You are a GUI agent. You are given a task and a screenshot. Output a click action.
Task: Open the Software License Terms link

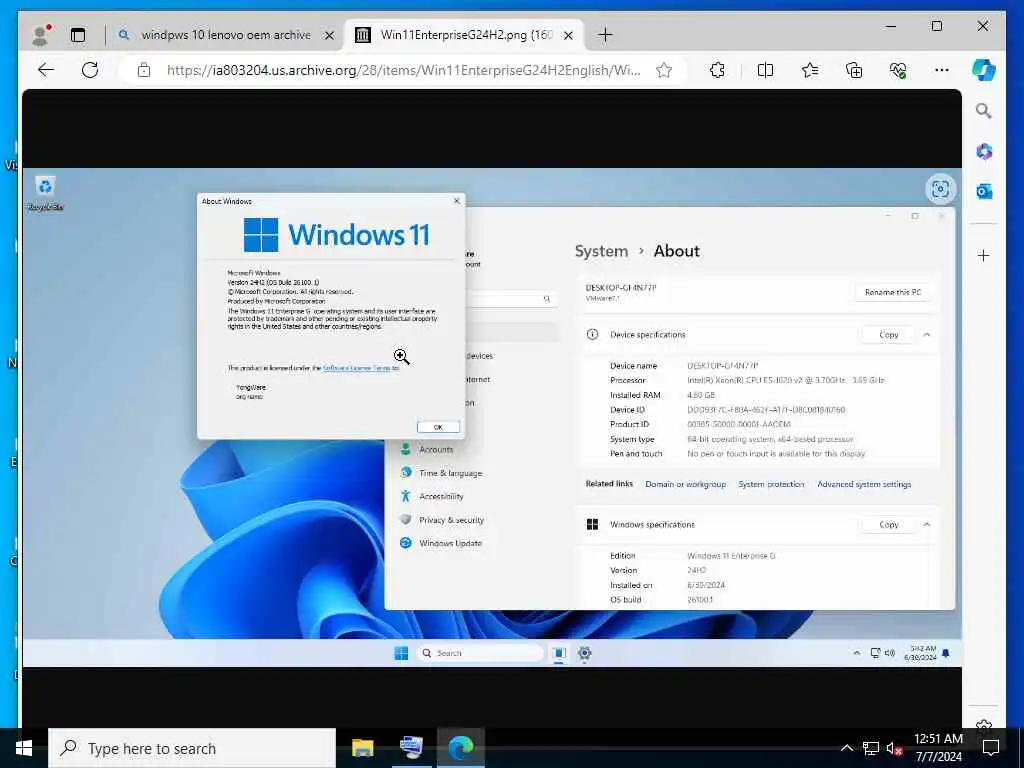(x=357, y=368)
